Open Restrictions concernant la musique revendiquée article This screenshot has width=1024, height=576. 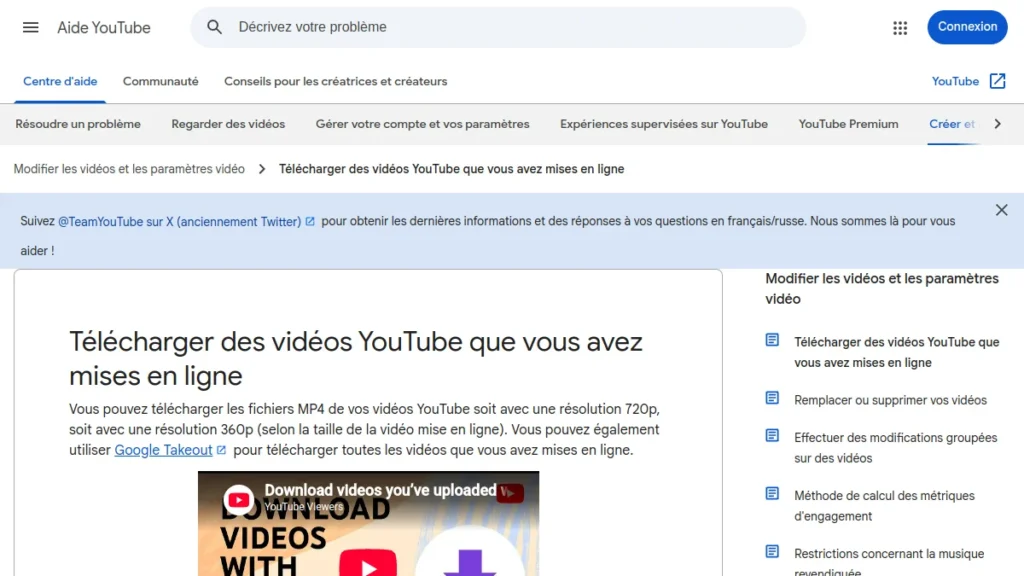[x=889, y=562]
